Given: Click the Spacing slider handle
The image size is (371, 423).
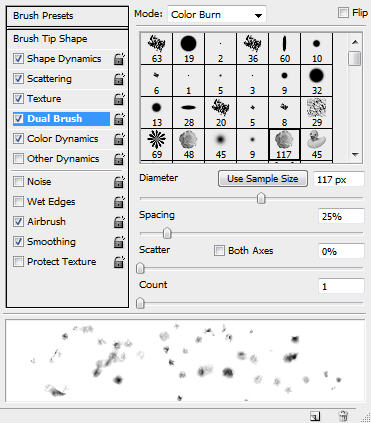Looking at the screenshot, I should tap(167, 233).
